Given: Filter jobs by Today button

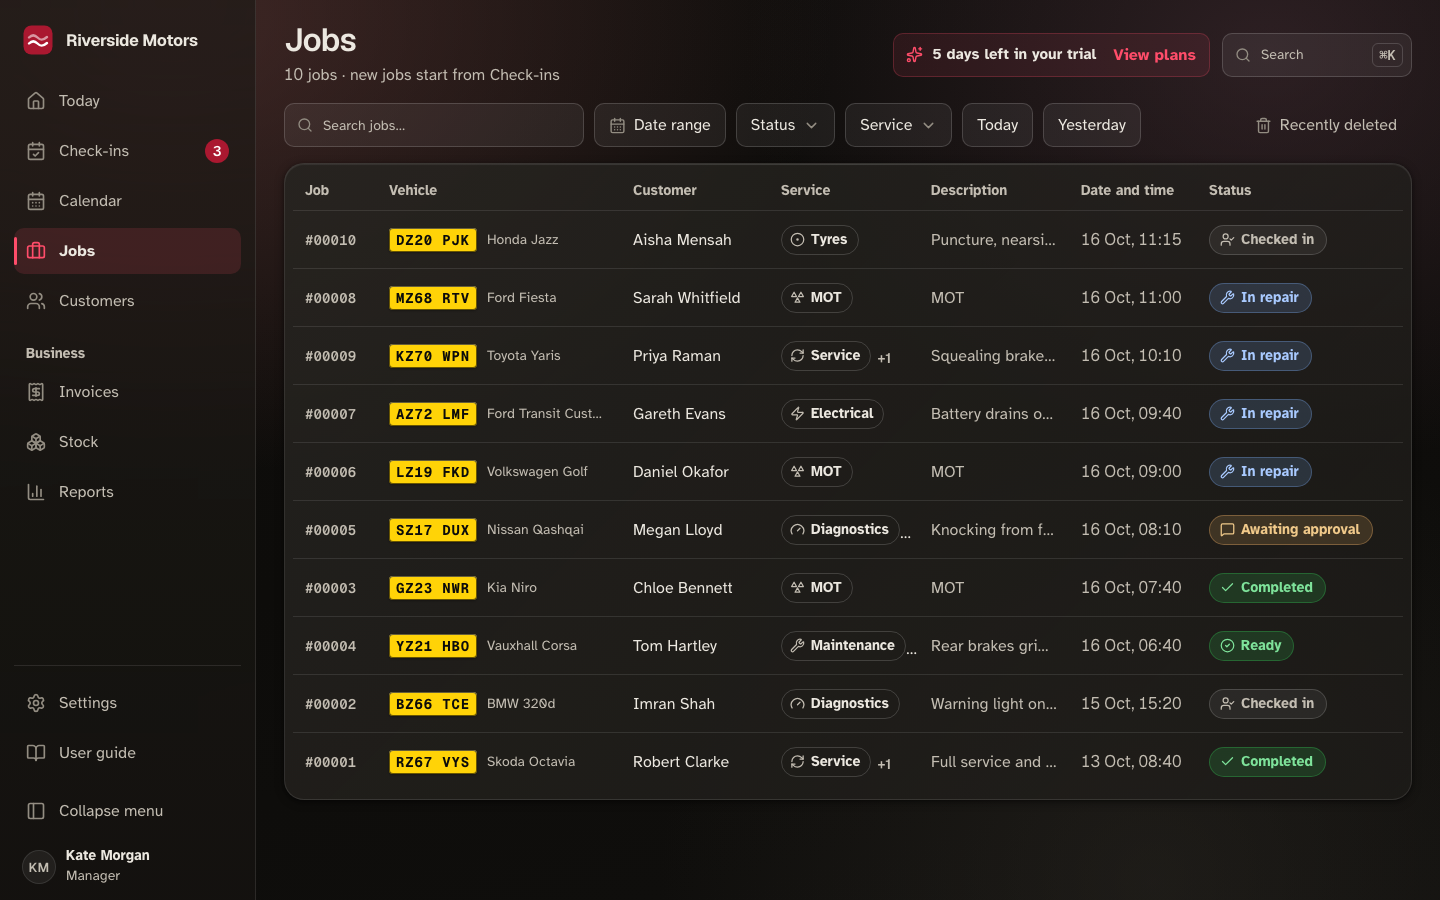Looking at the screenshot, I should point(997,125).
